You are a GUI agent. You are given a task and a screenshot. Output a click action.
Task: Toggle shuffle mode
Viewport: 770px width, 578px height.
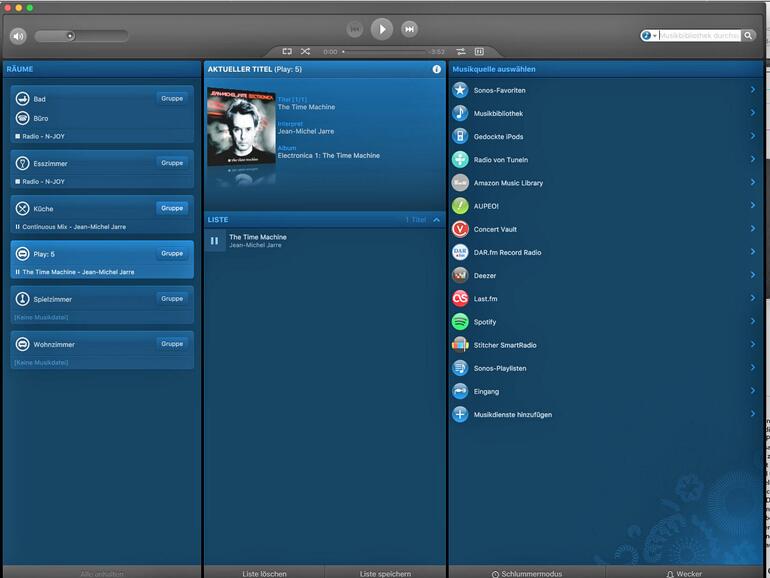(x=305, y=51)
